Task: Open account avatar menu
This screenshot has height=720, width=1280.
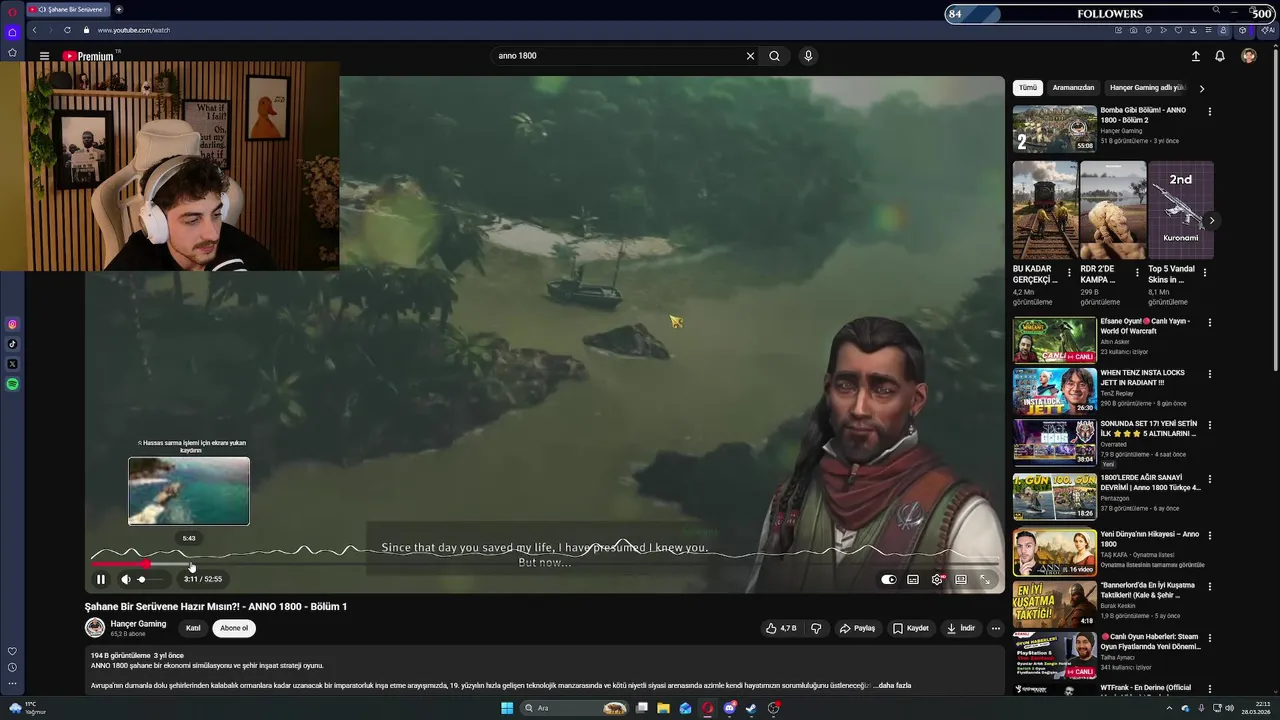Action: [1248, 56]
